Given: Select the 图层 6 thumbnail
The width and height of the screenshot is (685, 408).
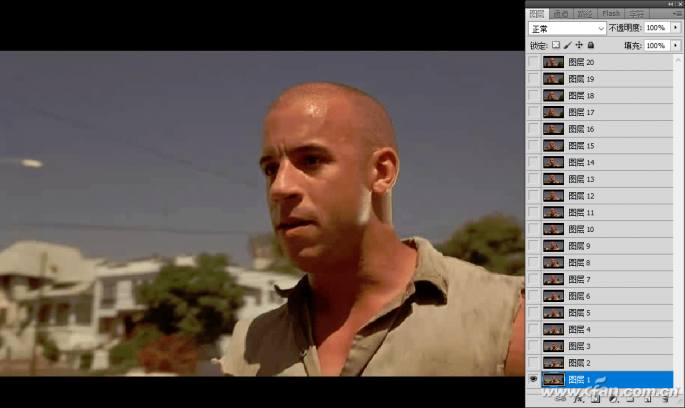Looking at the screenshot, I should 553,296.
